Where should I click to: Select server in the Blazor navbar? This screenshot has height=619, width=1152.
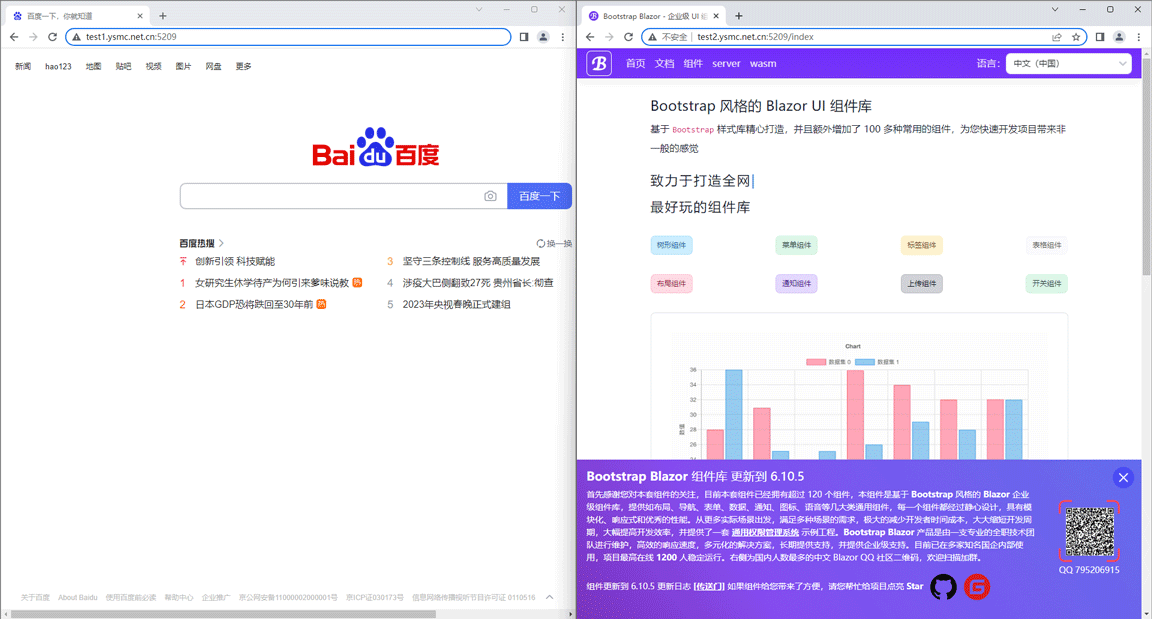click(x=726, y=64)
